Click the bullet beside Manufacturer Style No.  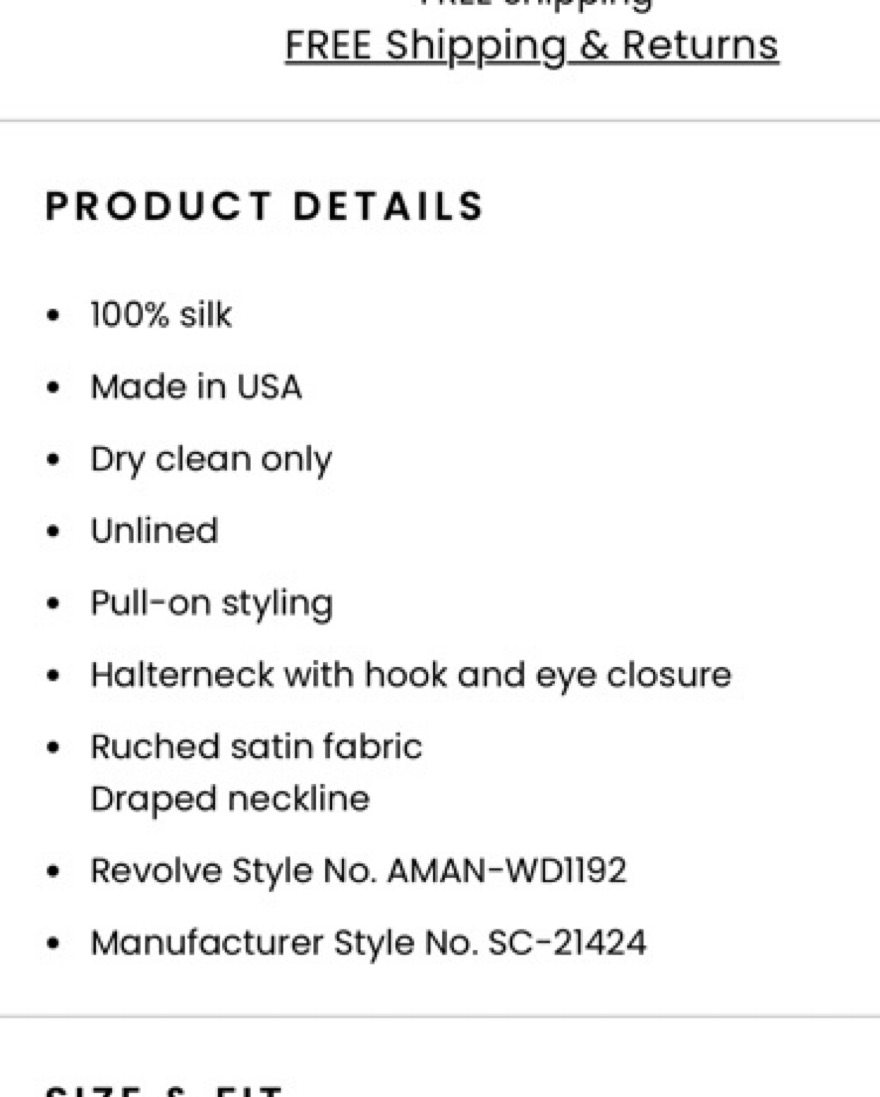[53, 944]
